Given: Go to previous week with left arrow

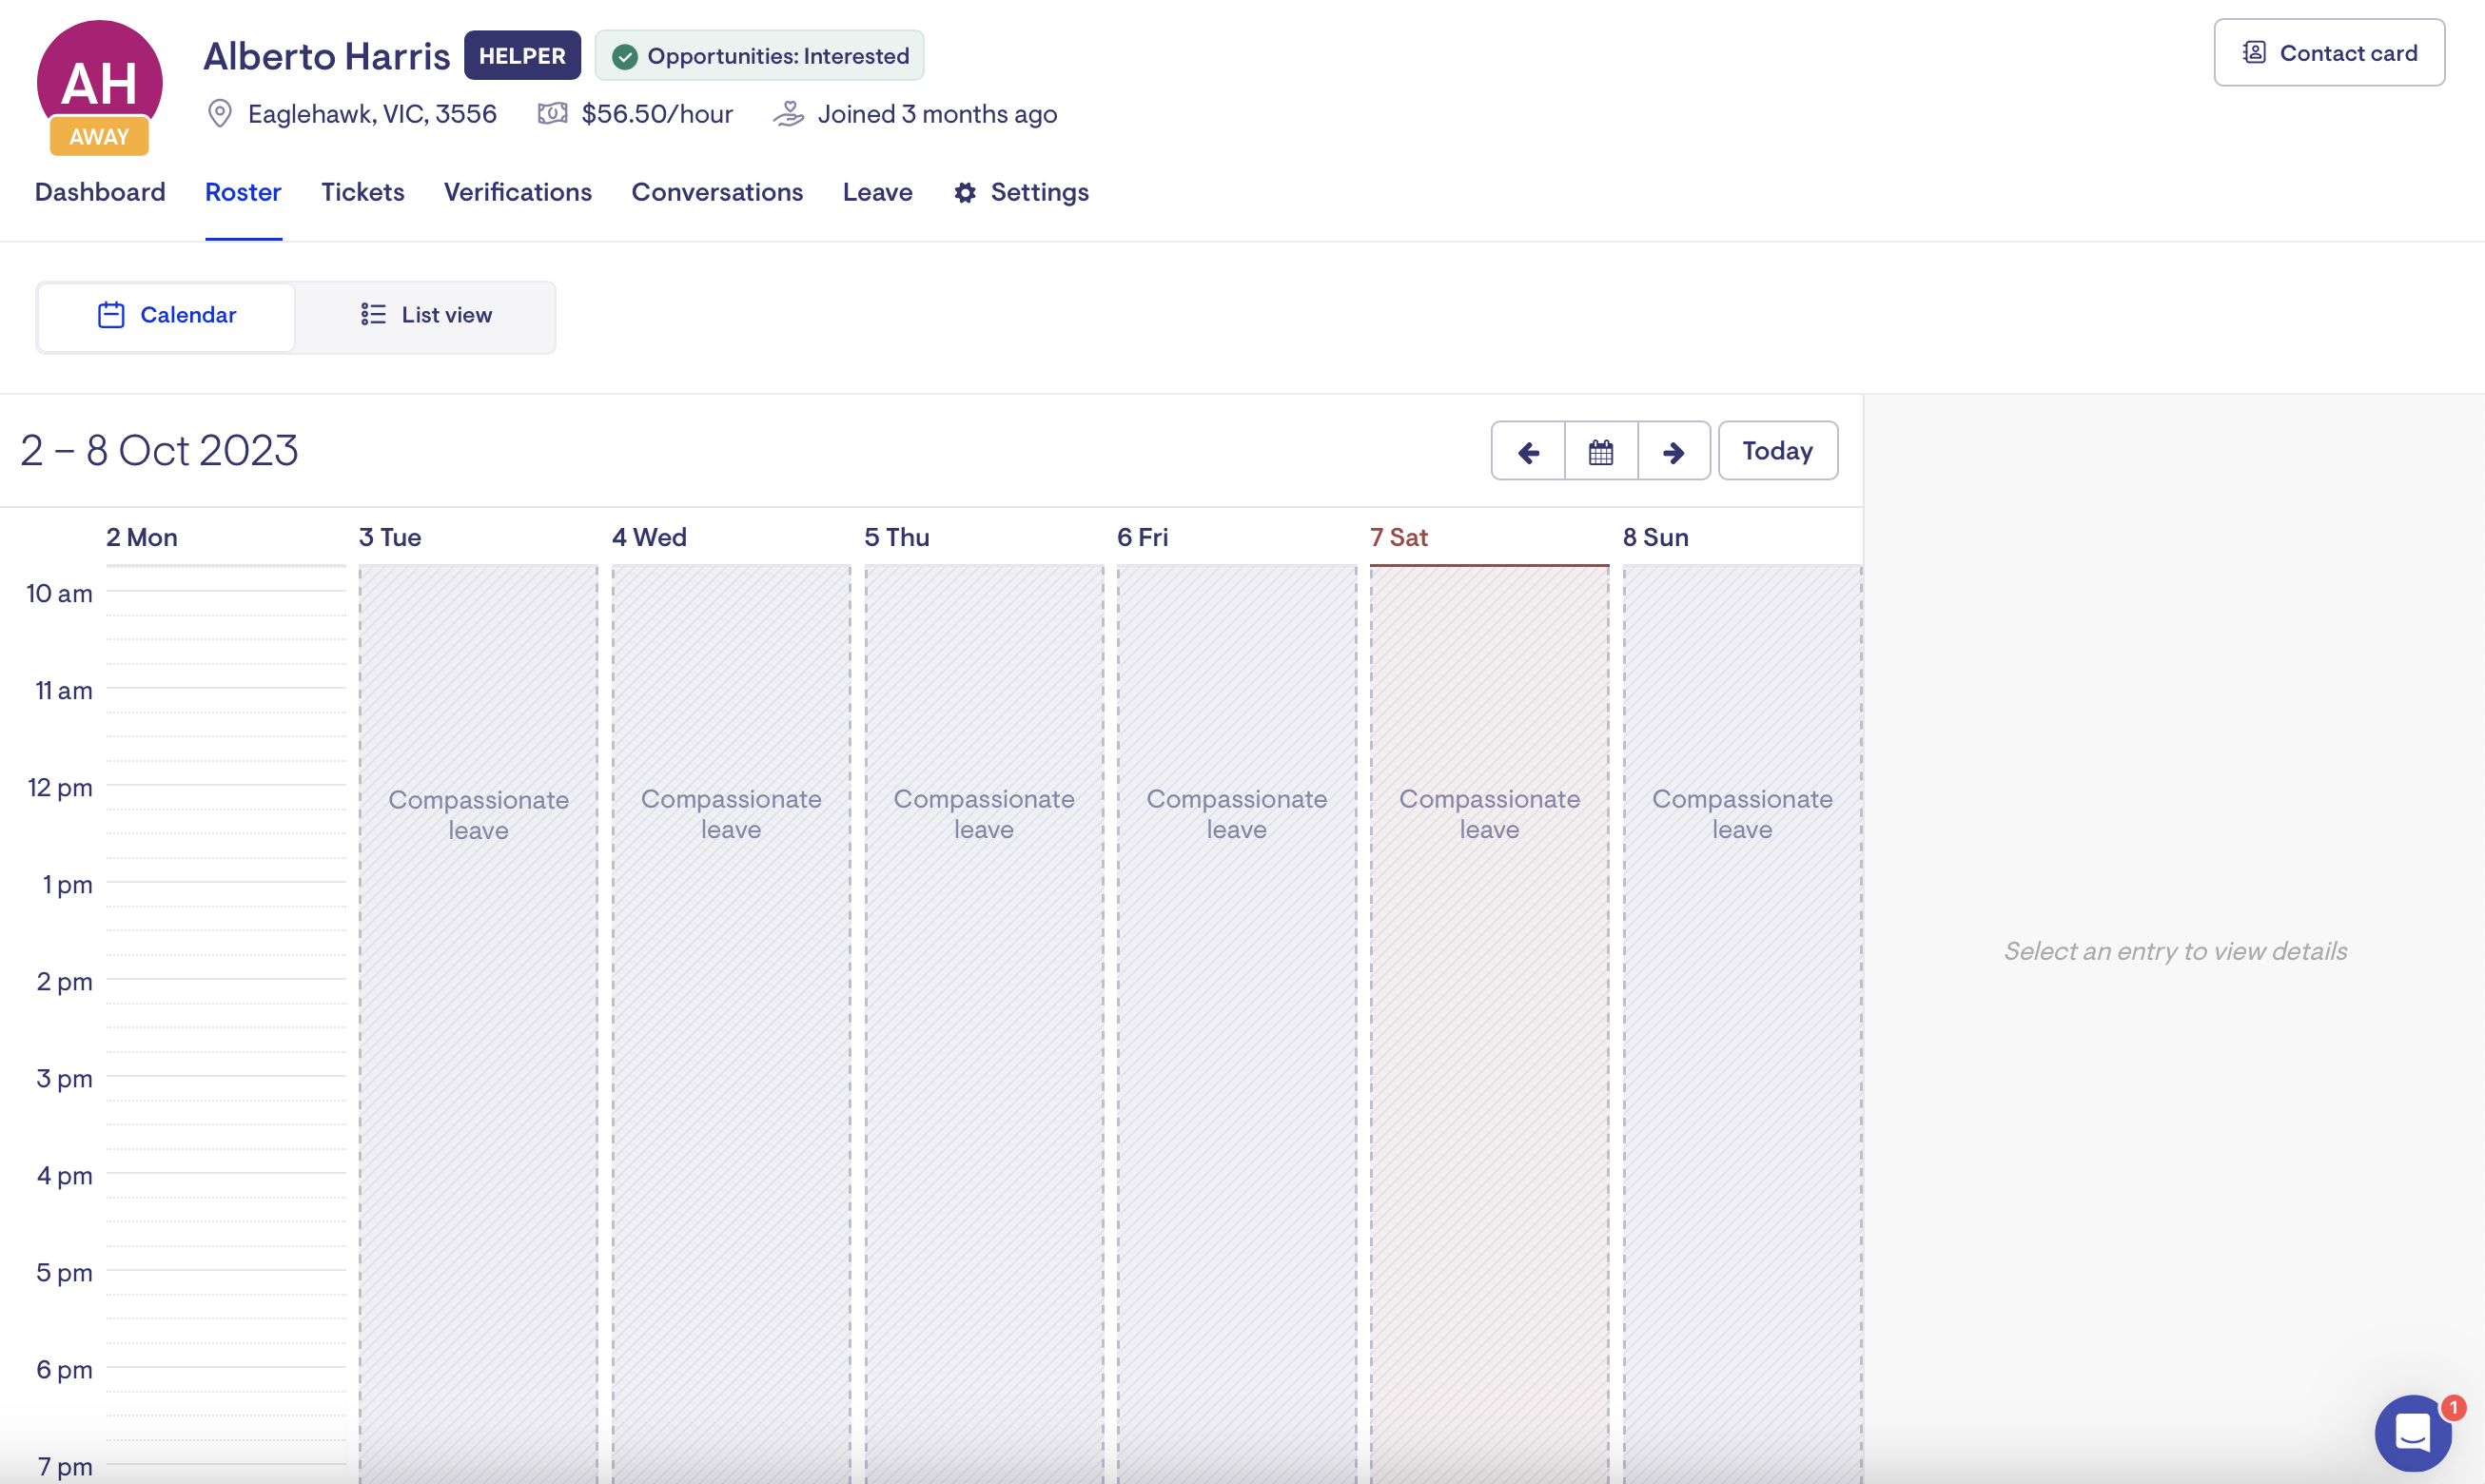Looking at the screenshot, I should click(1527, 452).
